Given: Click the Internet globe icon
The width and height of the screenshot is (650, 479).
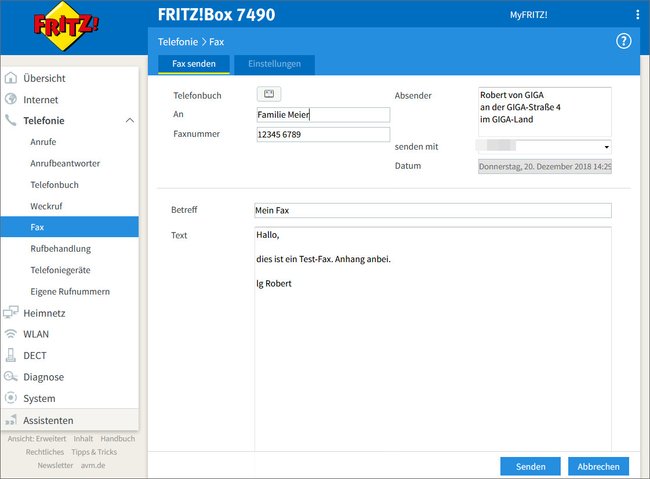Looking at the screenshot, I should [11, 99].
